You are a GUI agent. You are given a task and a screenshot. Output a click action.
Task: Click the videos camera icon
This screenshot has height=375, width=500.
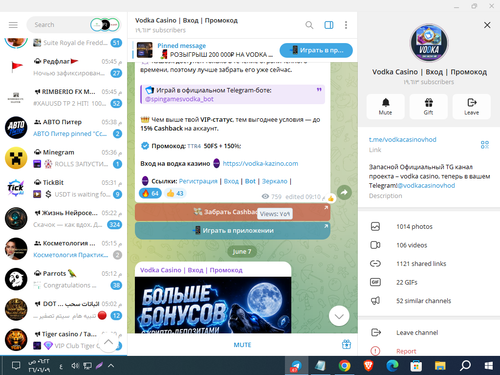click(x=375, y=245)
